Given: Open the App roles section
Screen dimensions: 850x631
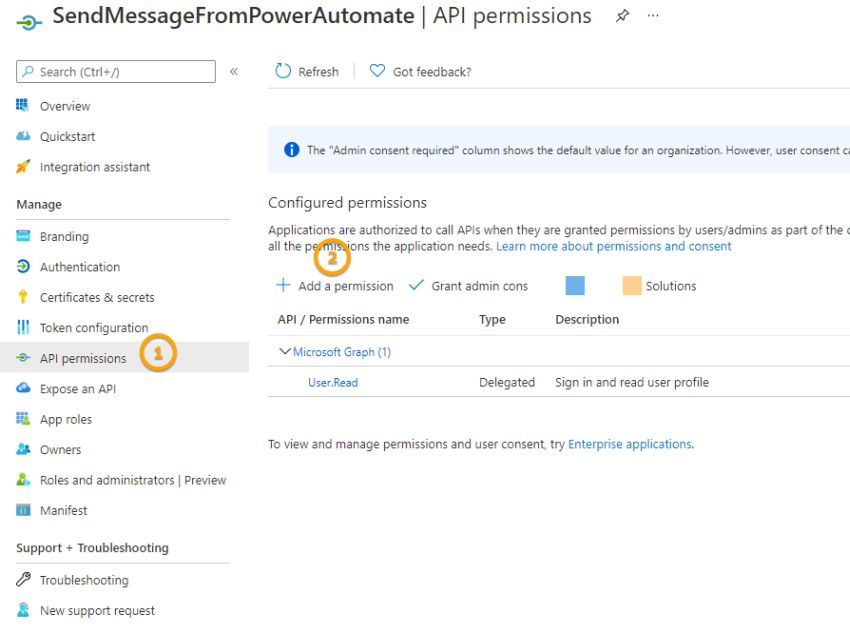Looking at the screenshot, I should (66, 418).
